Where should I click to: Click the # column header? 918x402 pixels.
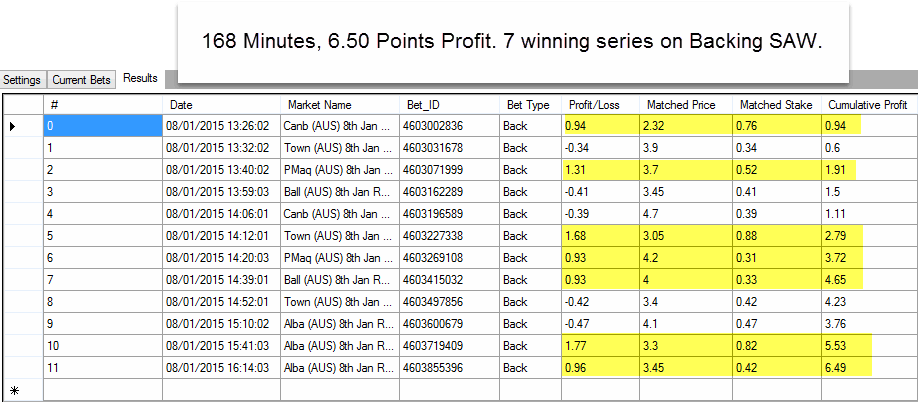[103, 104]
